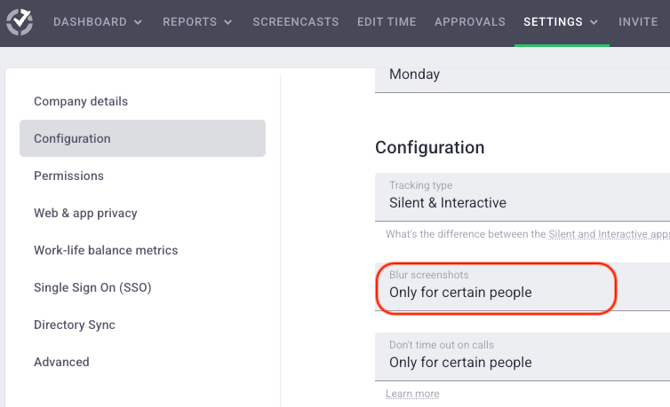Select the Configuration sidebar item
670x407 pixels.
tap(72, 139)
